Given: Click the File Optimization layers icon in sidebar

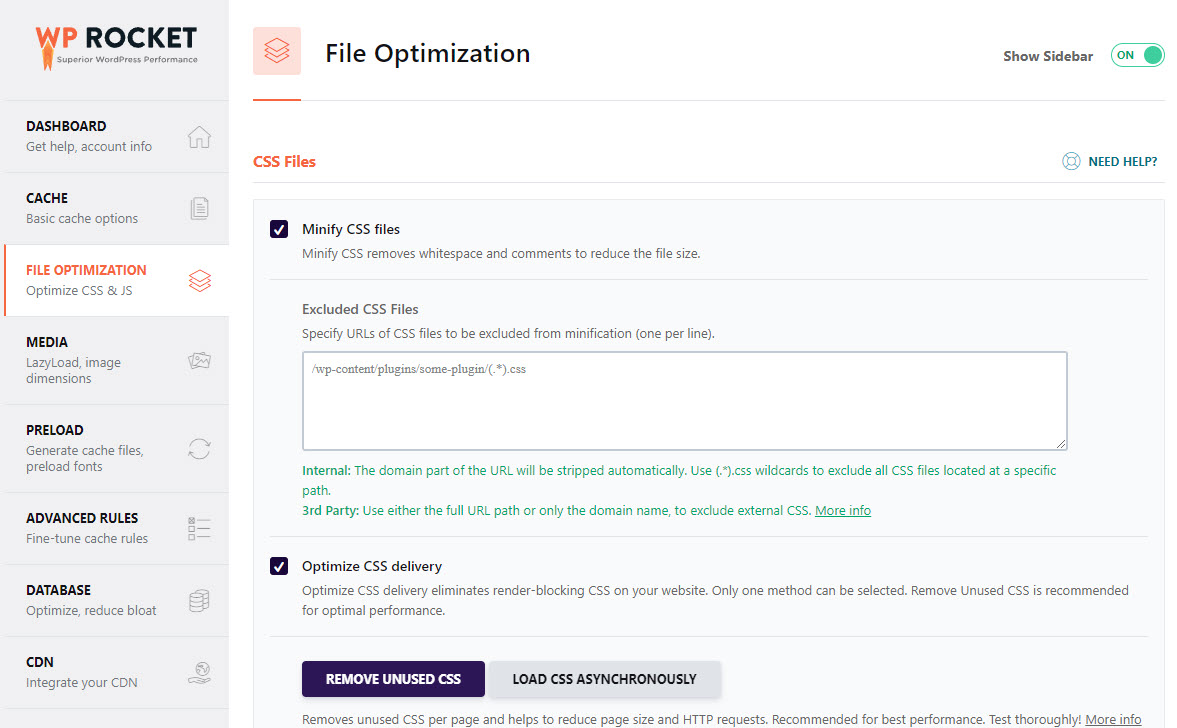Looking at the screenshot, I should pos(200,281).
